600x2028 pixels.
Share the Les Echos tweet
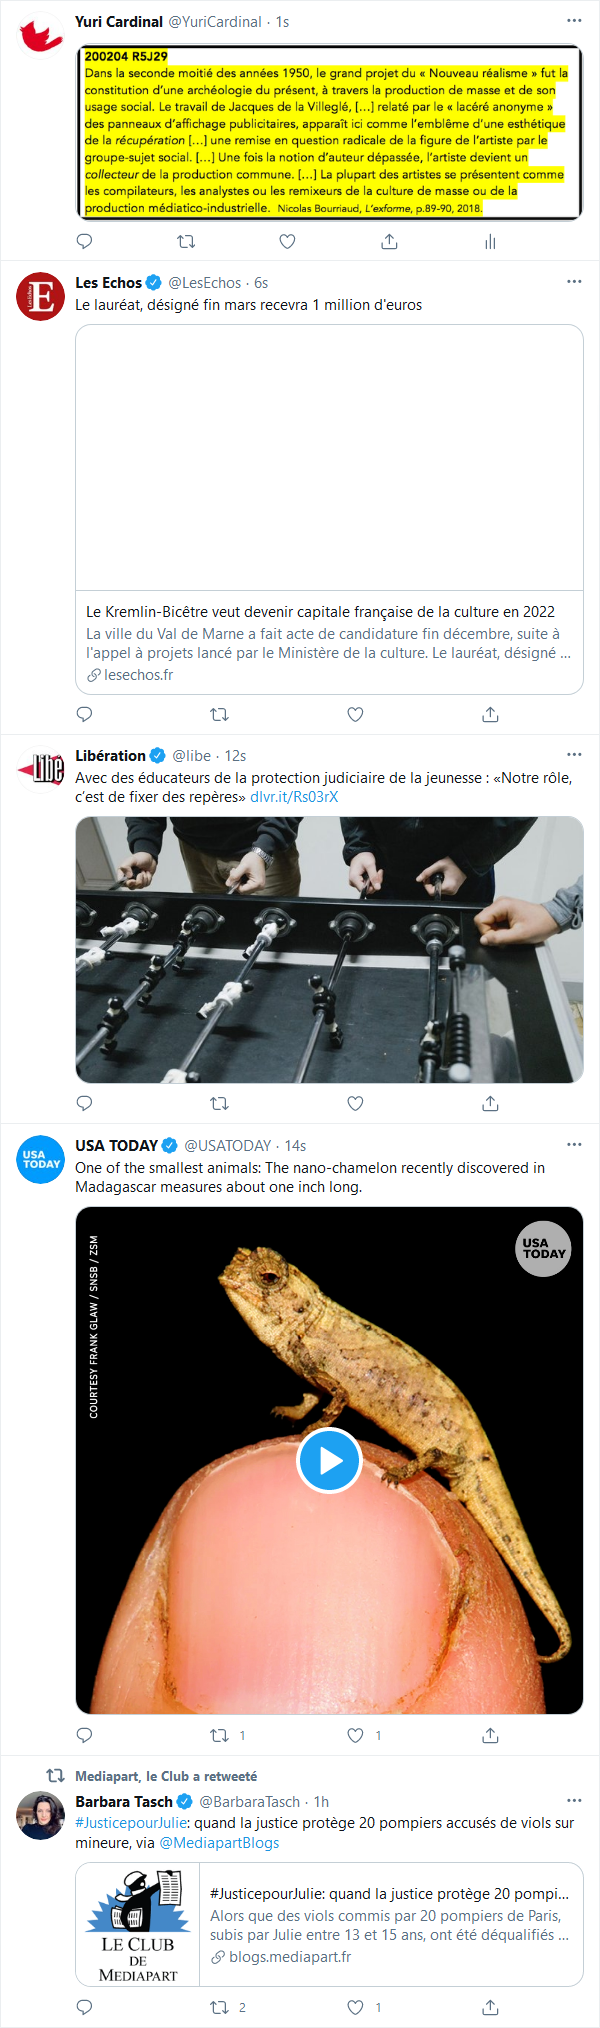tap(490, 714)
